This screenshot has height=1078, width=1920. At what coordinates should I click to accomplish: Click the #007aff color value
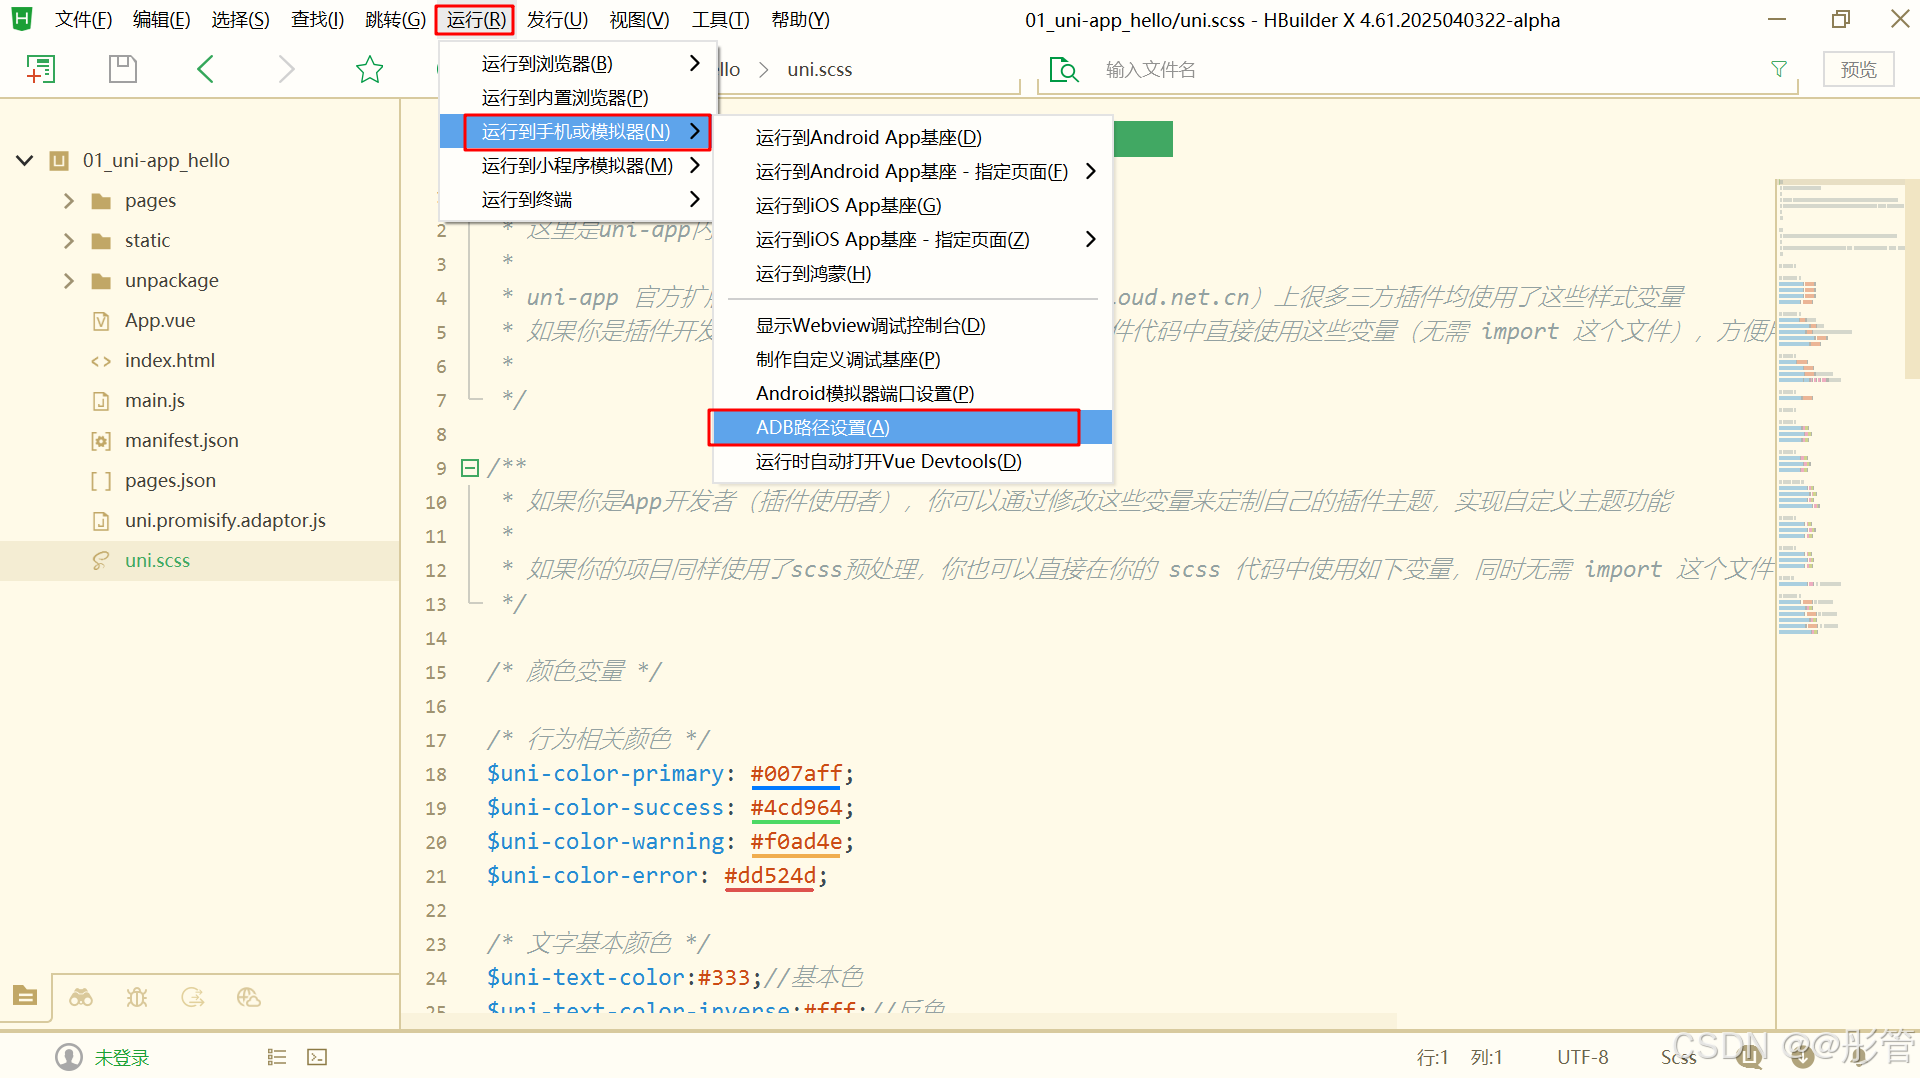(796, 773)
